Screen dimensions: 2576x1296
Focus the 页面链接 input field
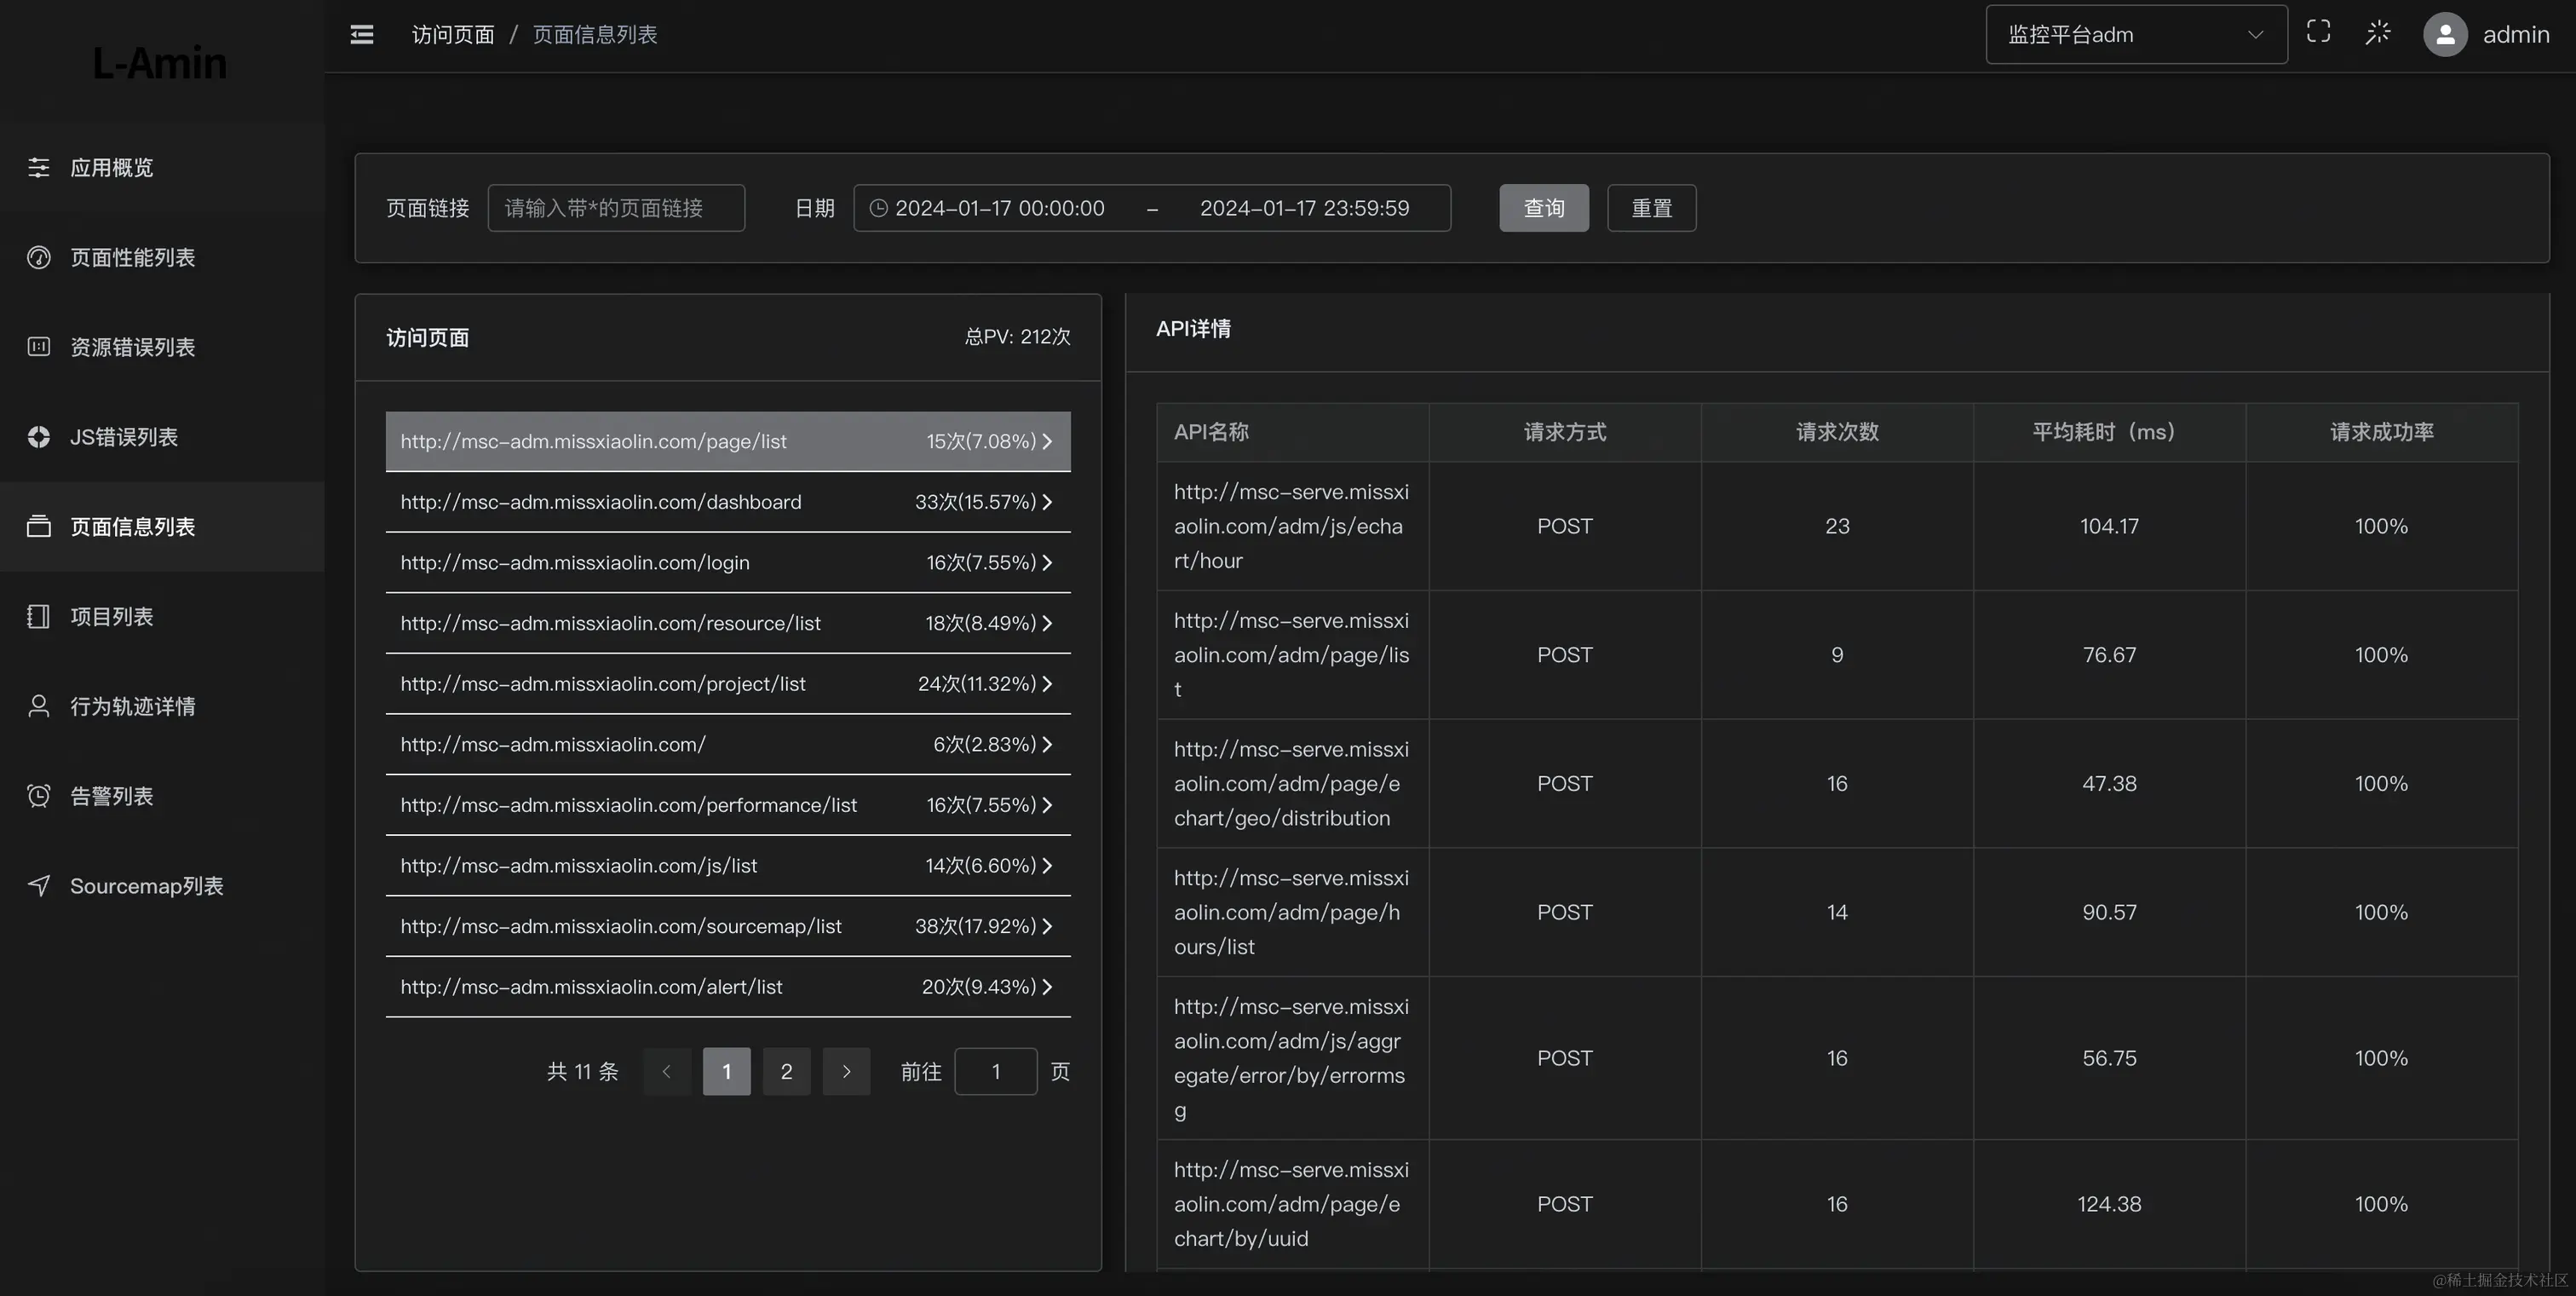click(616, 208)
